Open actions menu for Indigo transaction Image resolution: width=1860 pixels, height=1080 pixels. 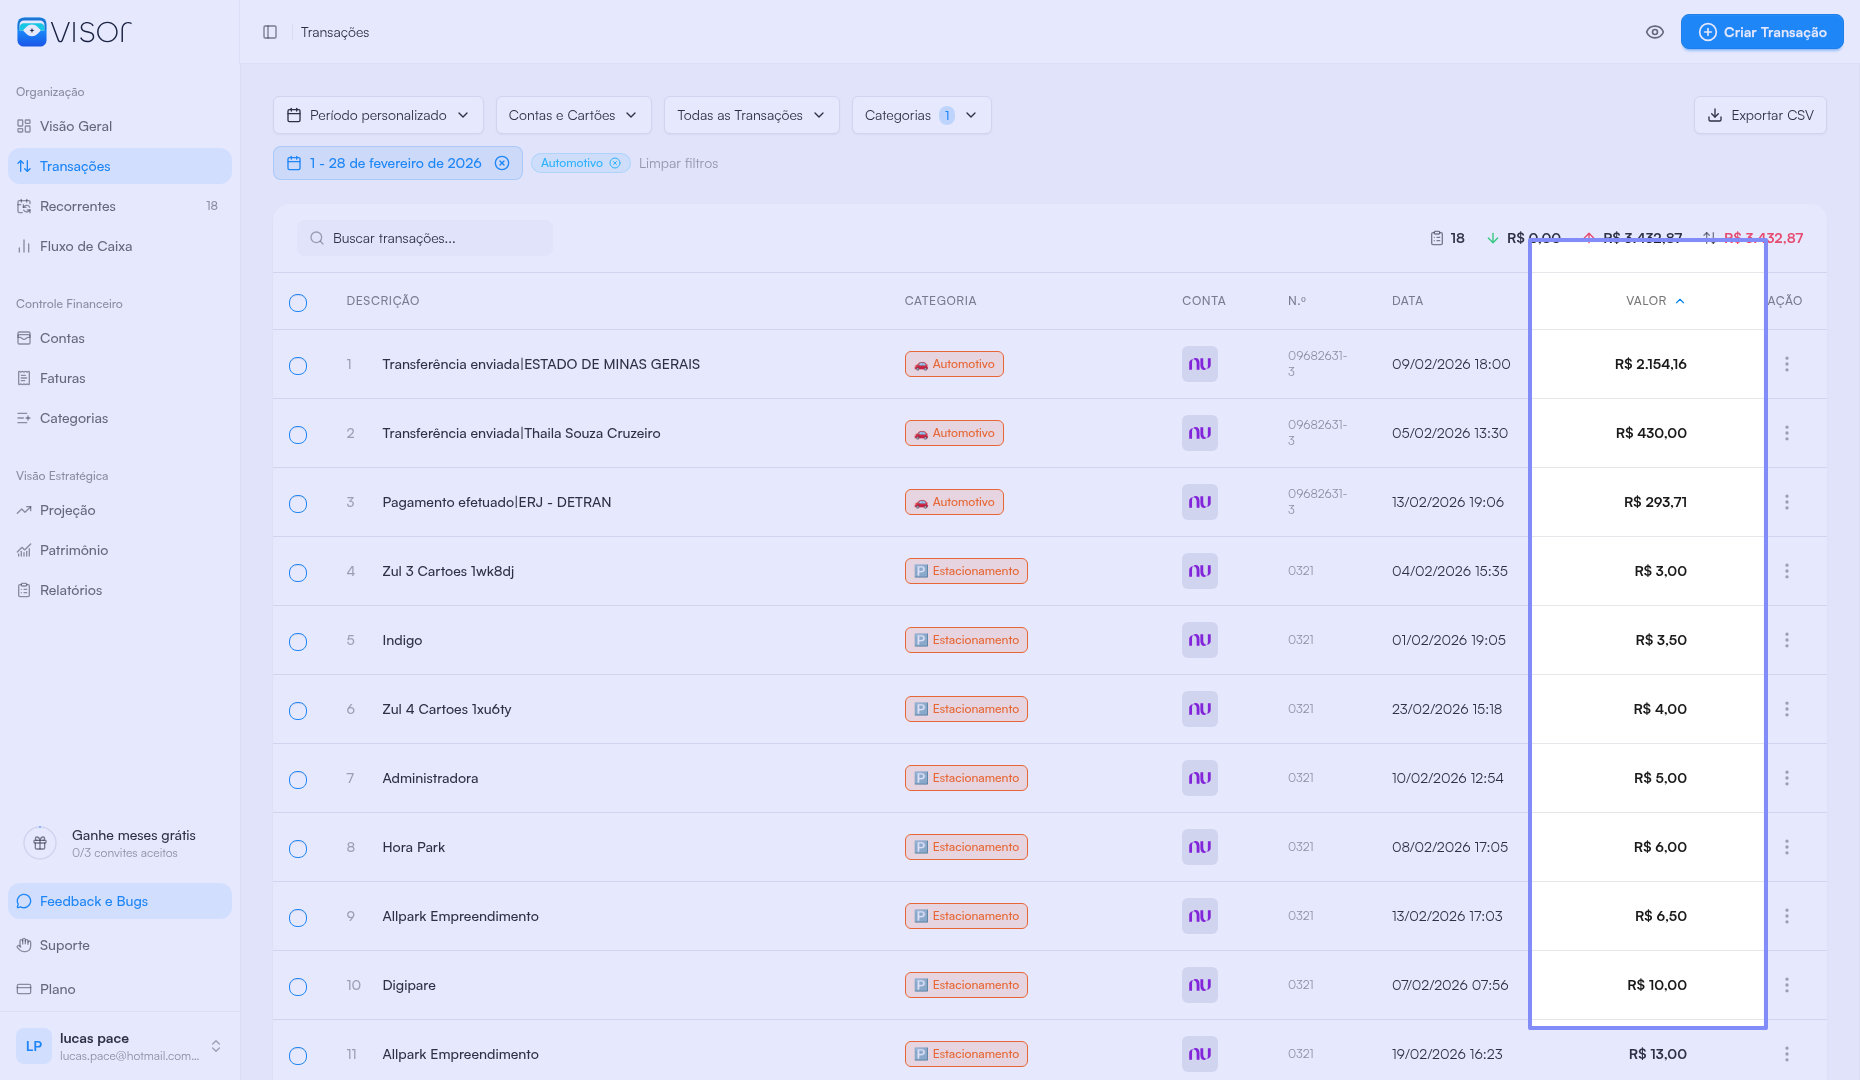click(1786, 640)
